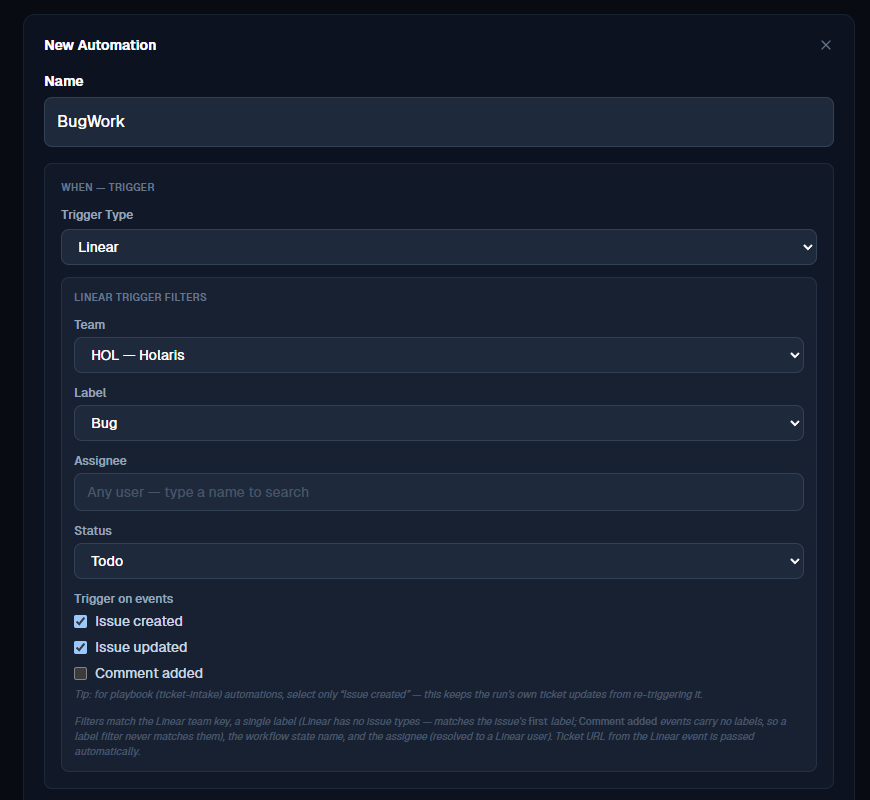Click the Assignee field label

click(100, 461)
